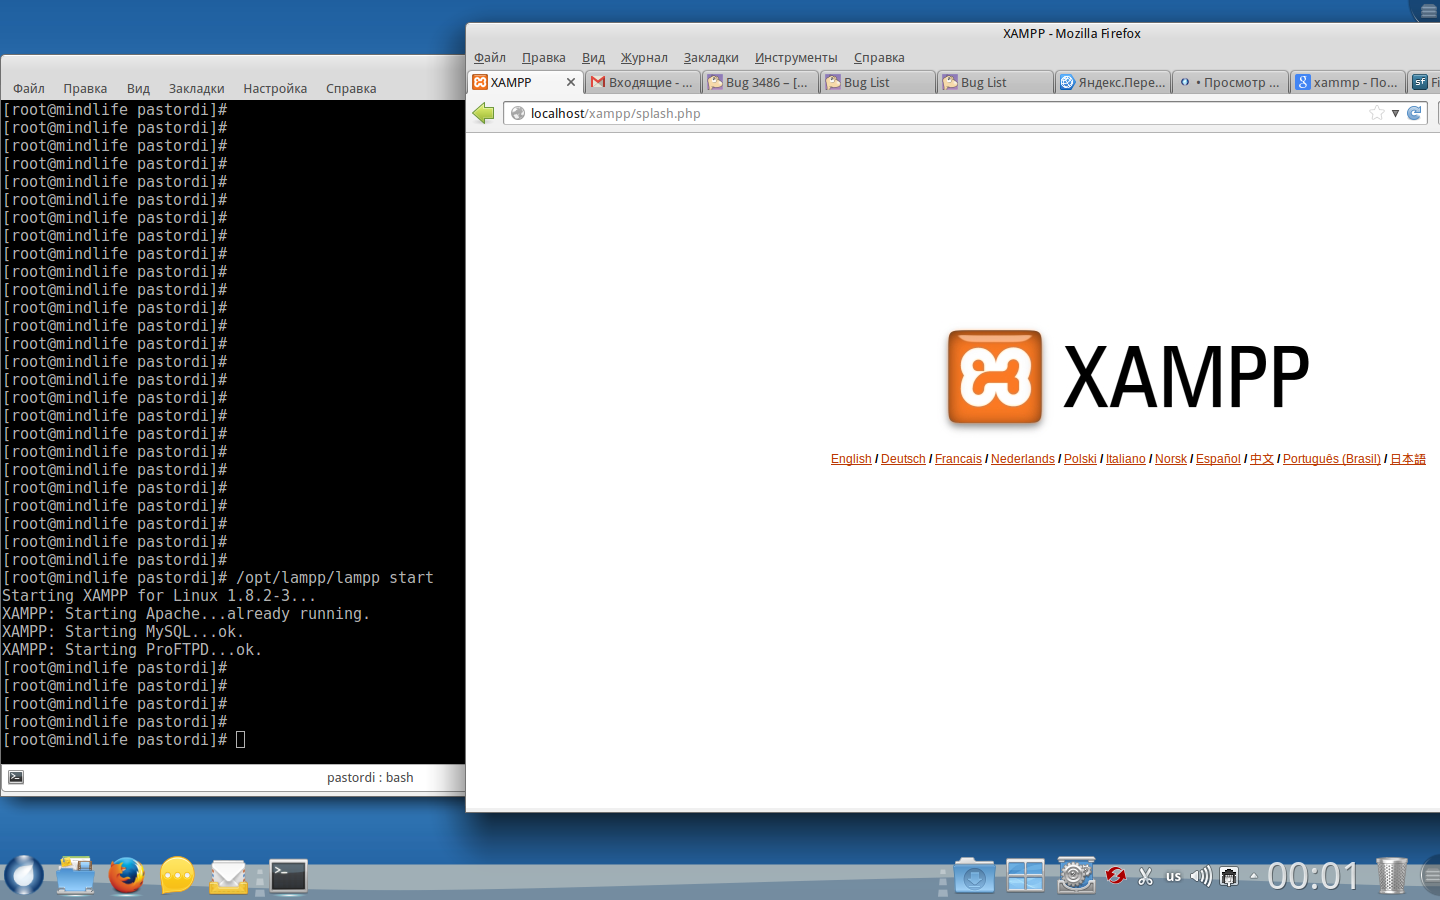
Task: Click the blue four-pane window grid icon
Action: (1025, 876)
